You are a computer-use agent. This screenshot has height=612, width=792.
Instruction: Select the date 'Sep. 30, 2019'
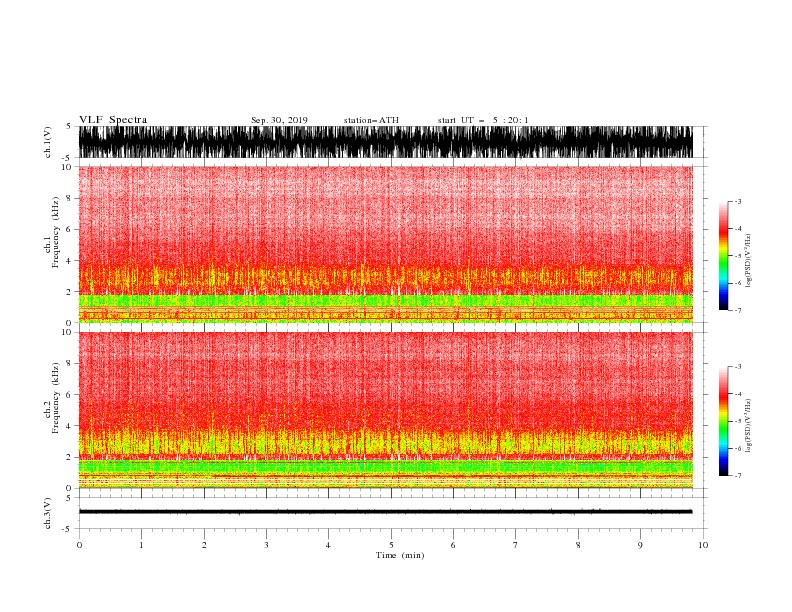point(279,120)
